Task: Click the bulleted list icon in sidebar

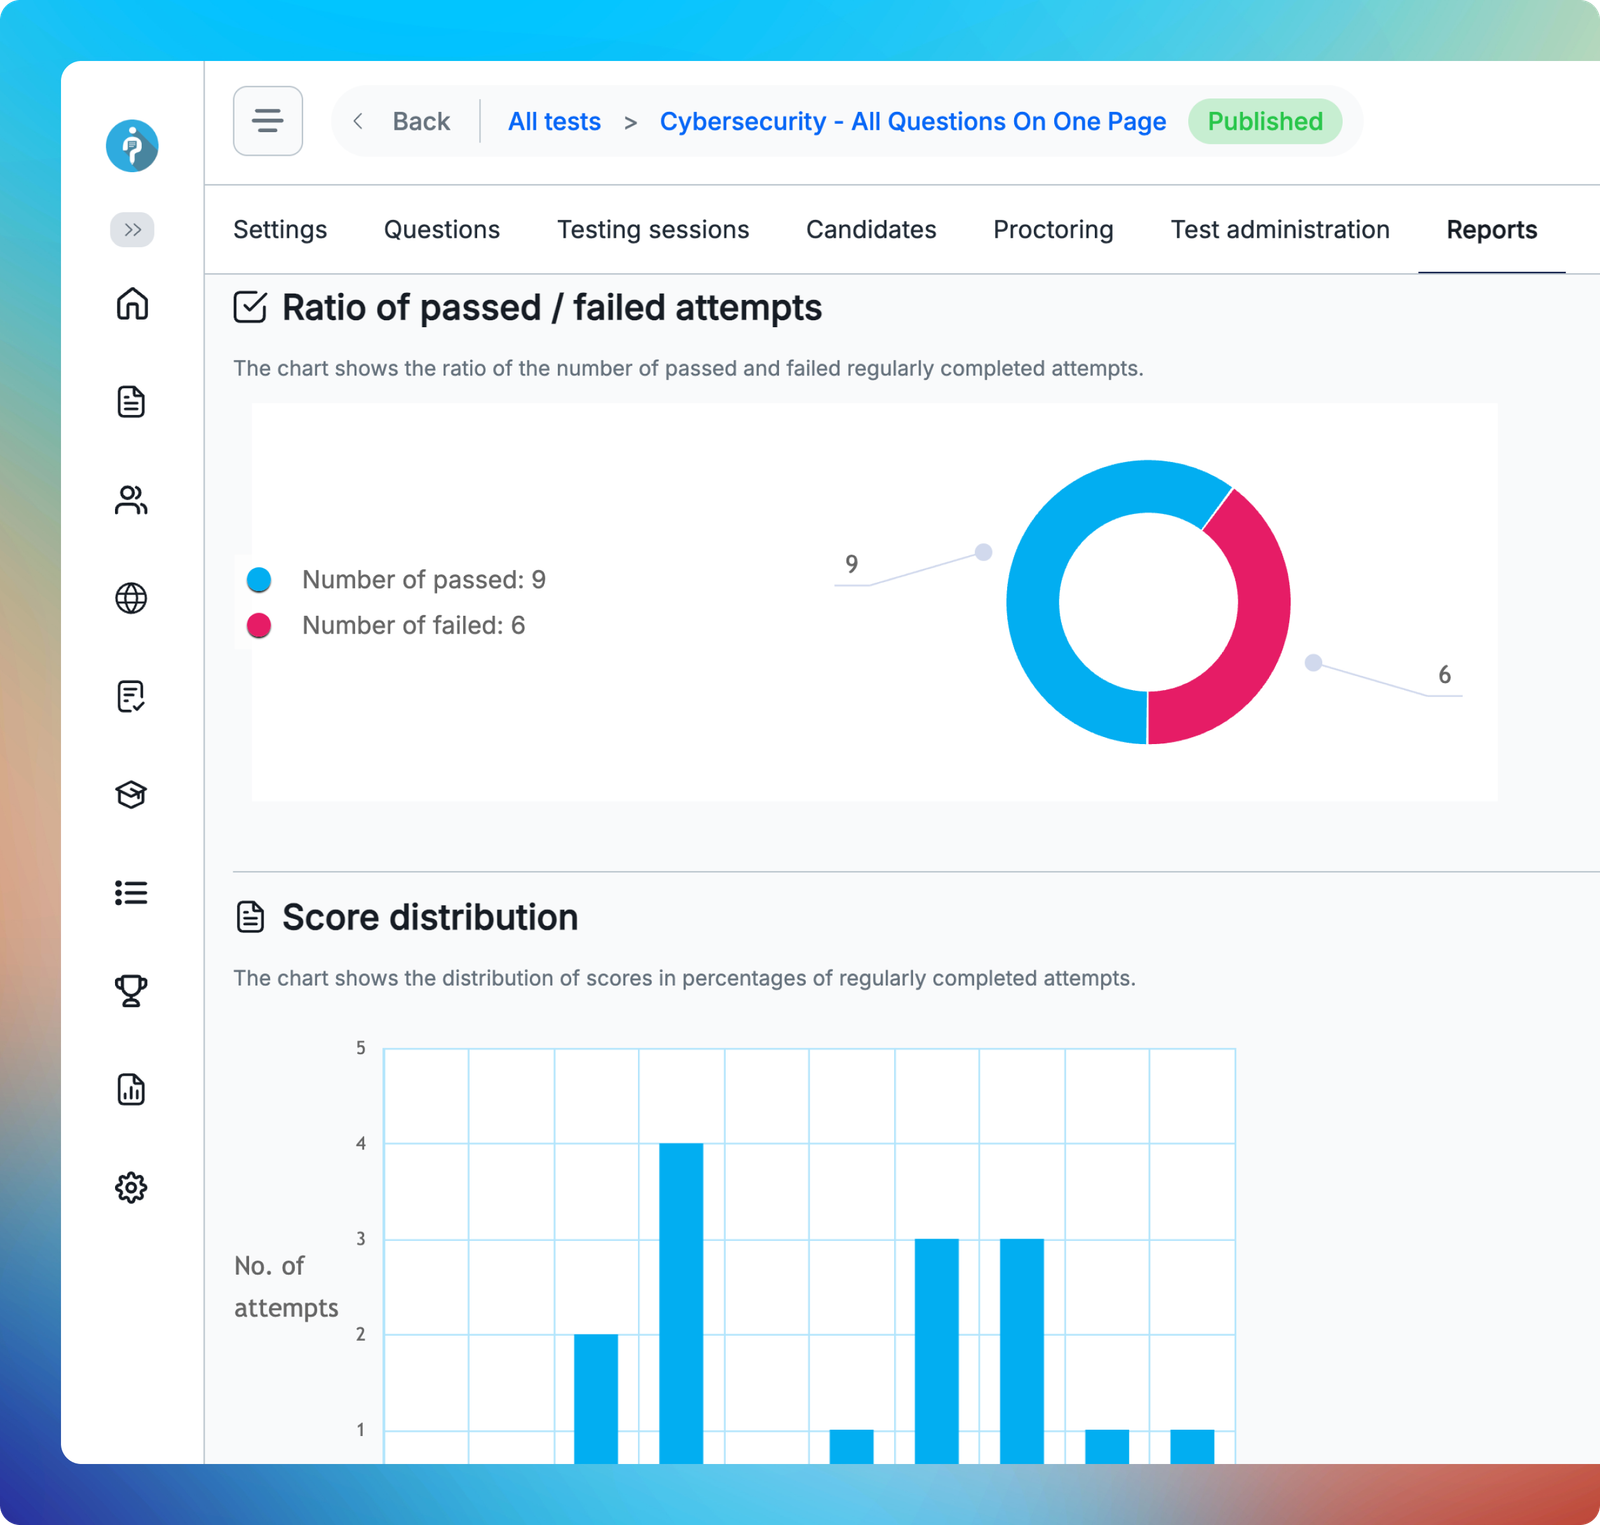Action: [132, 892]
